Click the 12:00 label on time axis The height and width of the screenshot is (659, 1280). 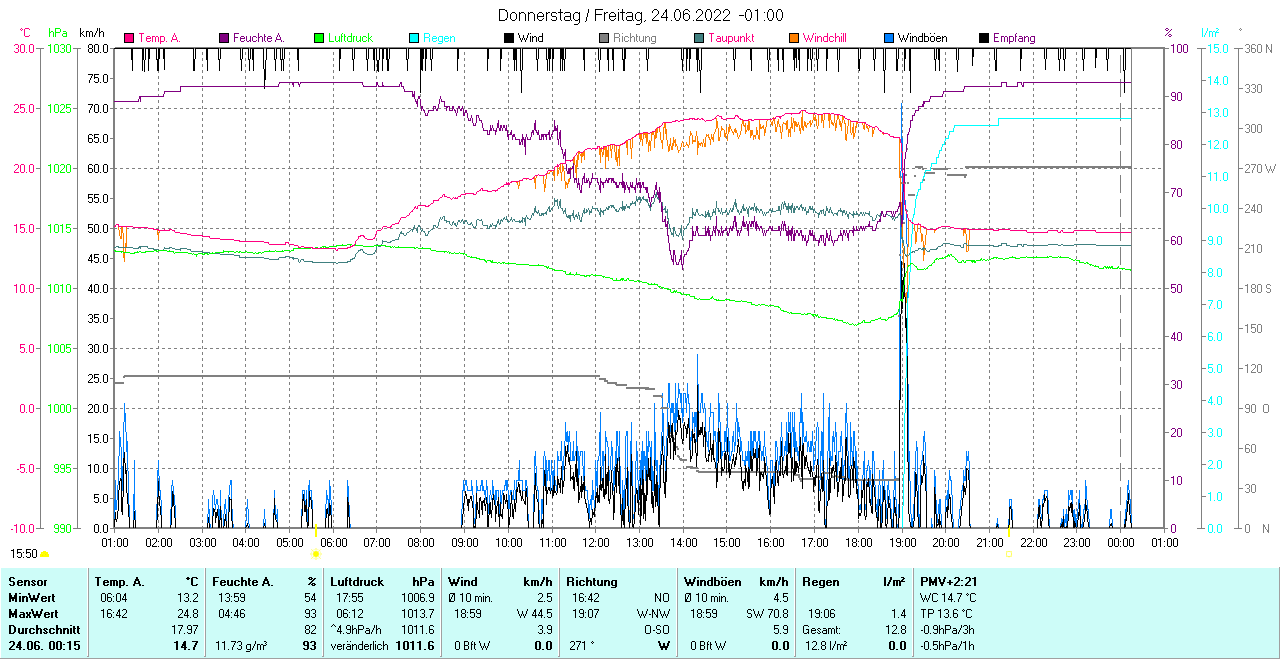click(596, 542)
